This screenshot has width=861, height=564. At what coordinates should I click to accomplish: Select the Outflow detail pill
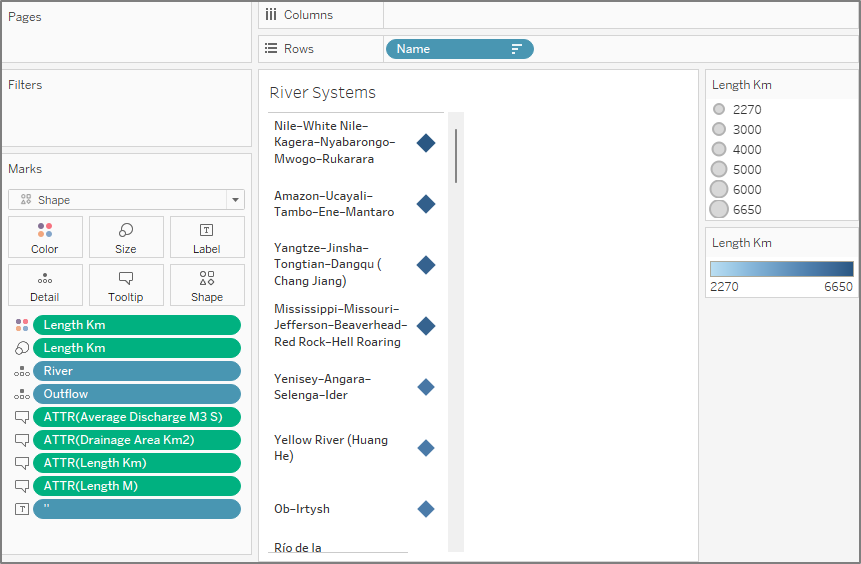pyautogui.click(x=137, y=394)
